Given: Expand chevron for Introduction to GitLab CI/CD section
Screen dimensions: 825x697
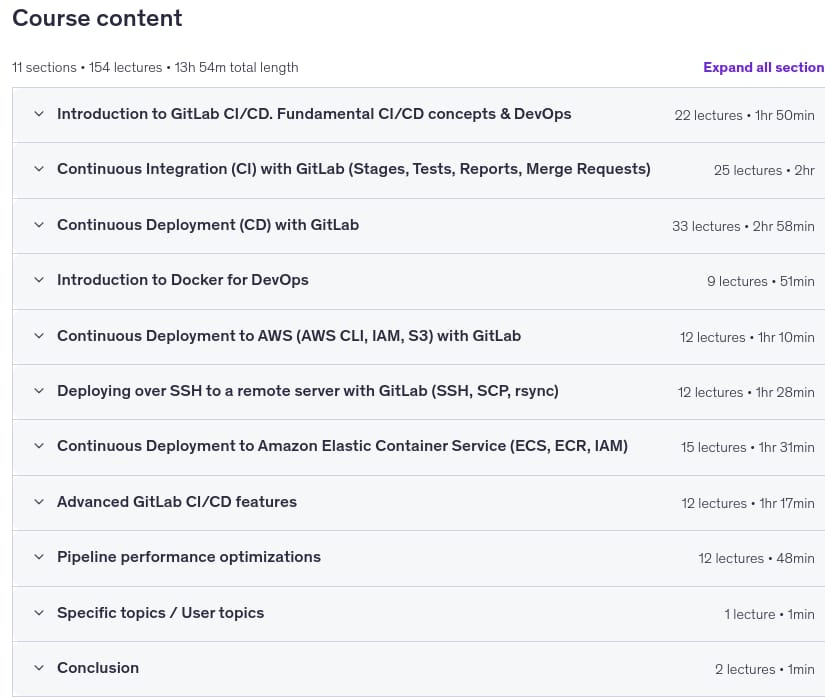Looking at the screenshot, I should click(x=39, y=114).
